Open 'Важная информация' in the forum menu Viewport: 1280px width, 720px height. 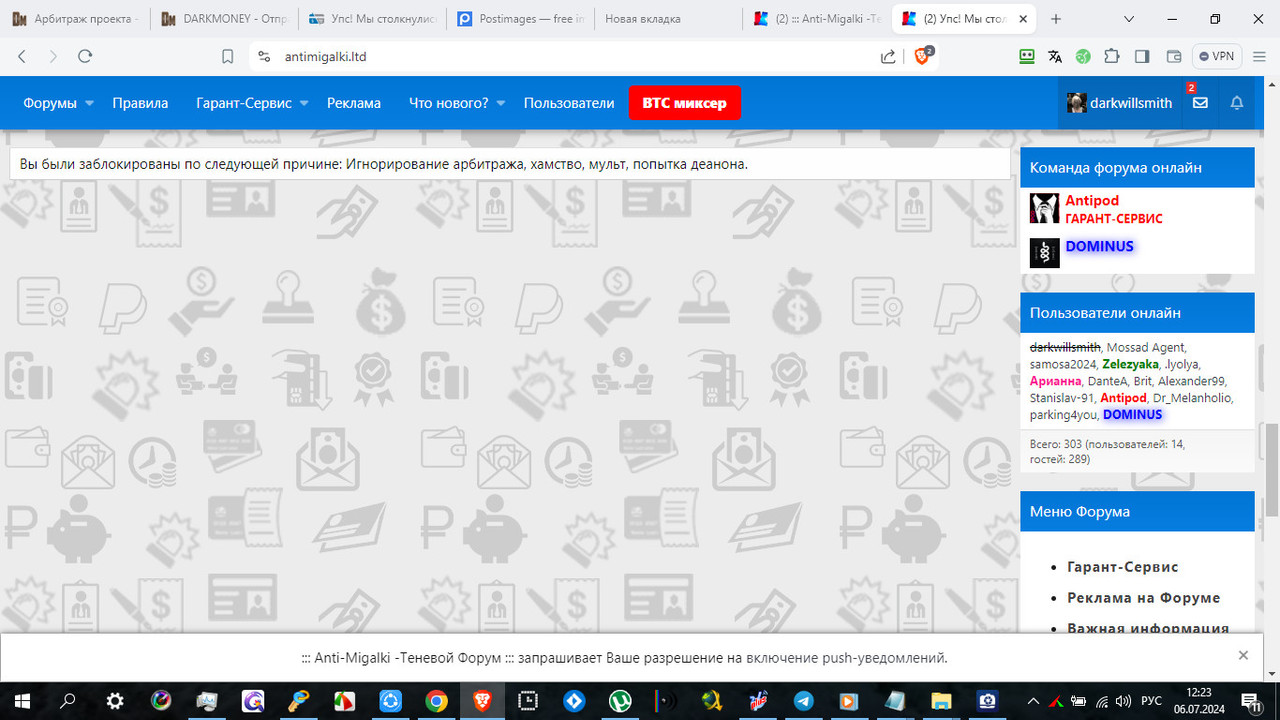(1148, 628)
